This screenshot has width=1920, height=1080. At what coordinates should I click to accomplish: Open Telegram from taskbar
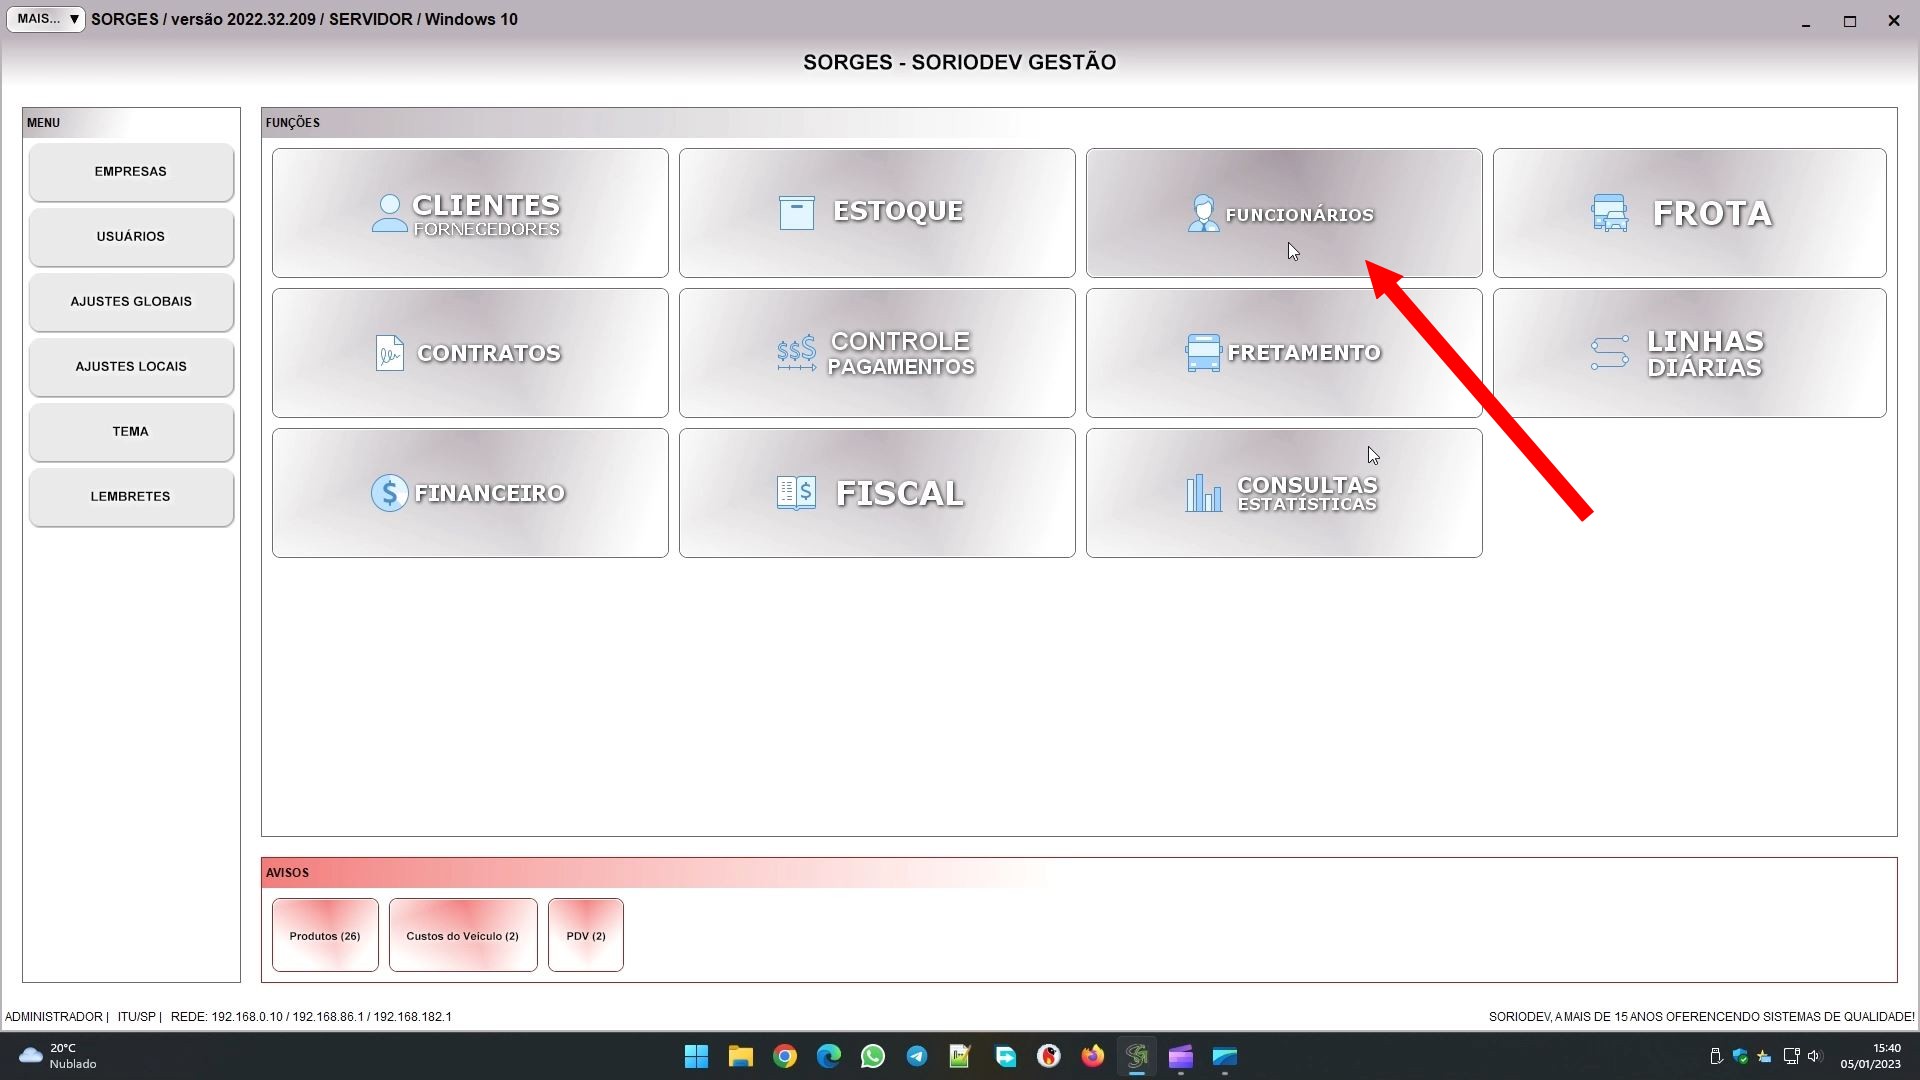[917, 1056]
